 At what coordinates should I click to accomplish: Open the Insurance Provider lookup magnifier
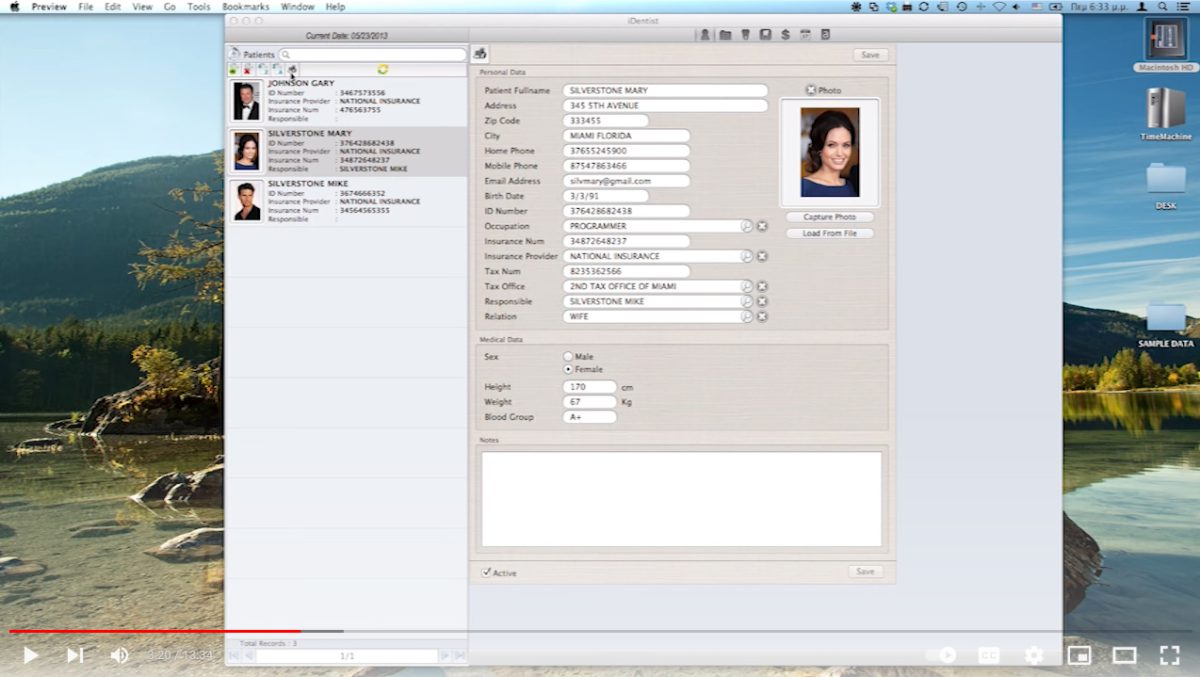(746, 256)
